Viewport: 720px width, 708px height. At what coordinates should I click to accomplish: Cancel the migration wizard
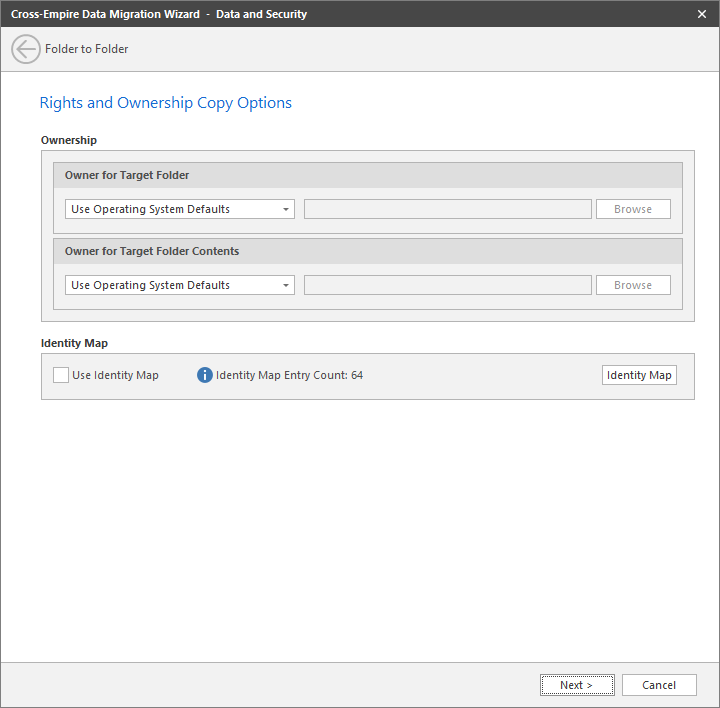tap(659, 685)
